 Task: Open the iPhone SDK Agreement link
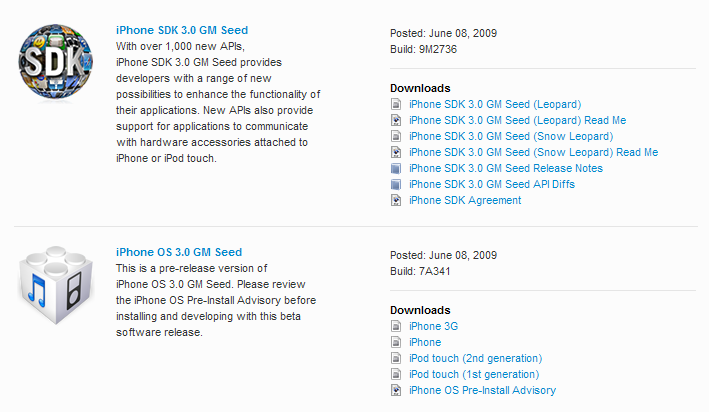pyautogui.click(x=465, y=200)
